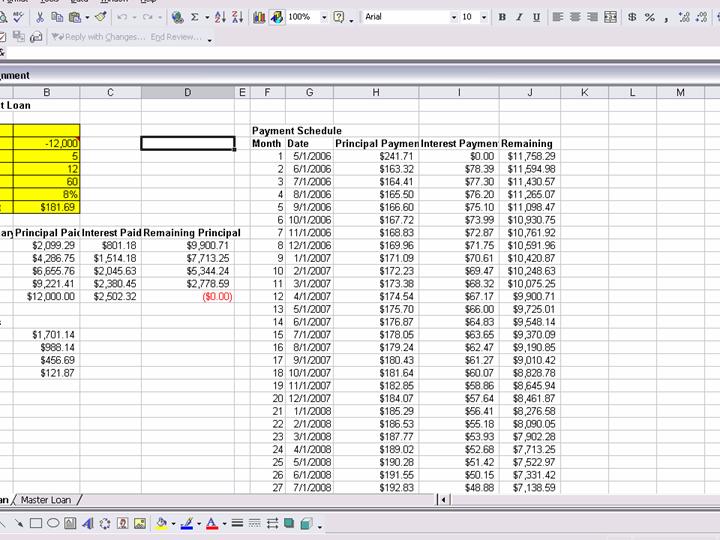Select the Oval drawing tool
The image size is (720, 540).
54,523
